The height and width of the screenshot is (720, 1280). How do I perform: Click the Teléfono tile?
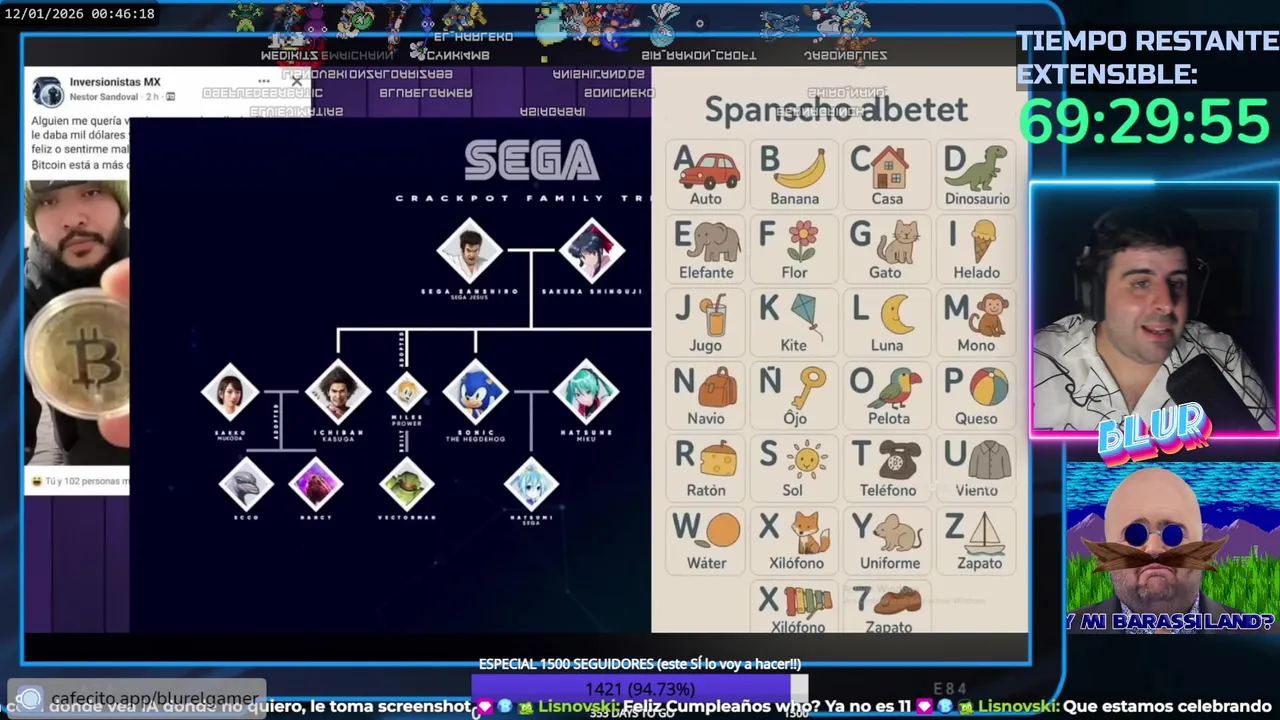click(x=888, y=467)
